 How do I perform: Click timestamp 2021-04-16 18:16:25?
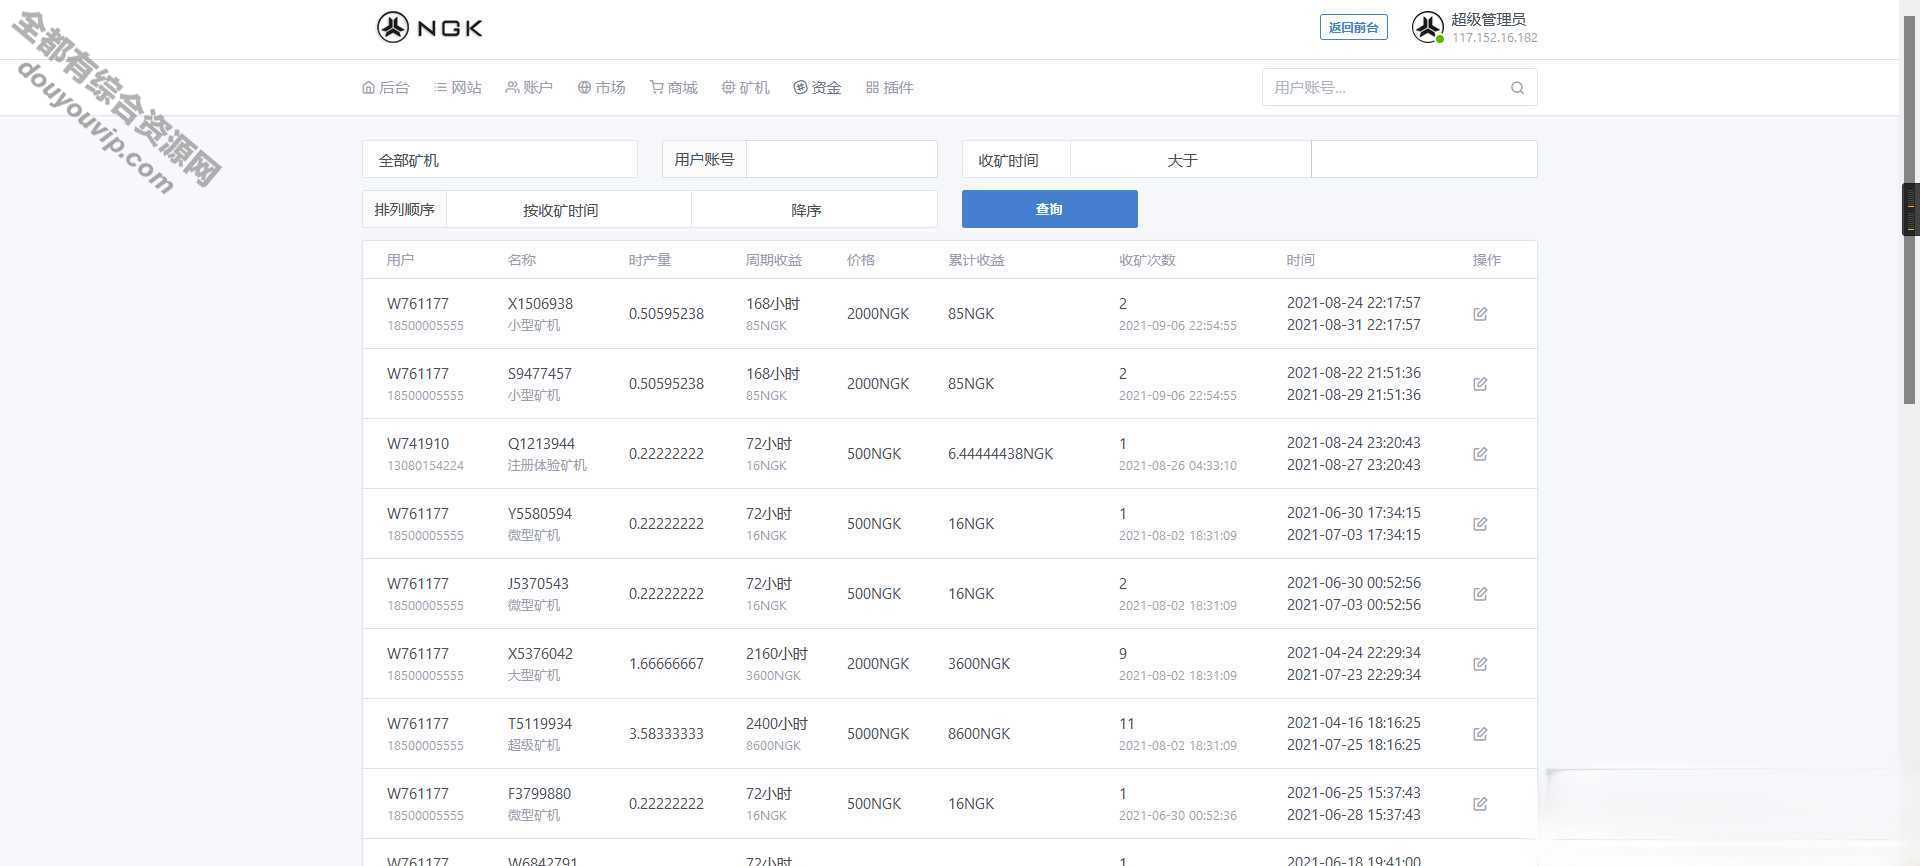[1353, 723]
